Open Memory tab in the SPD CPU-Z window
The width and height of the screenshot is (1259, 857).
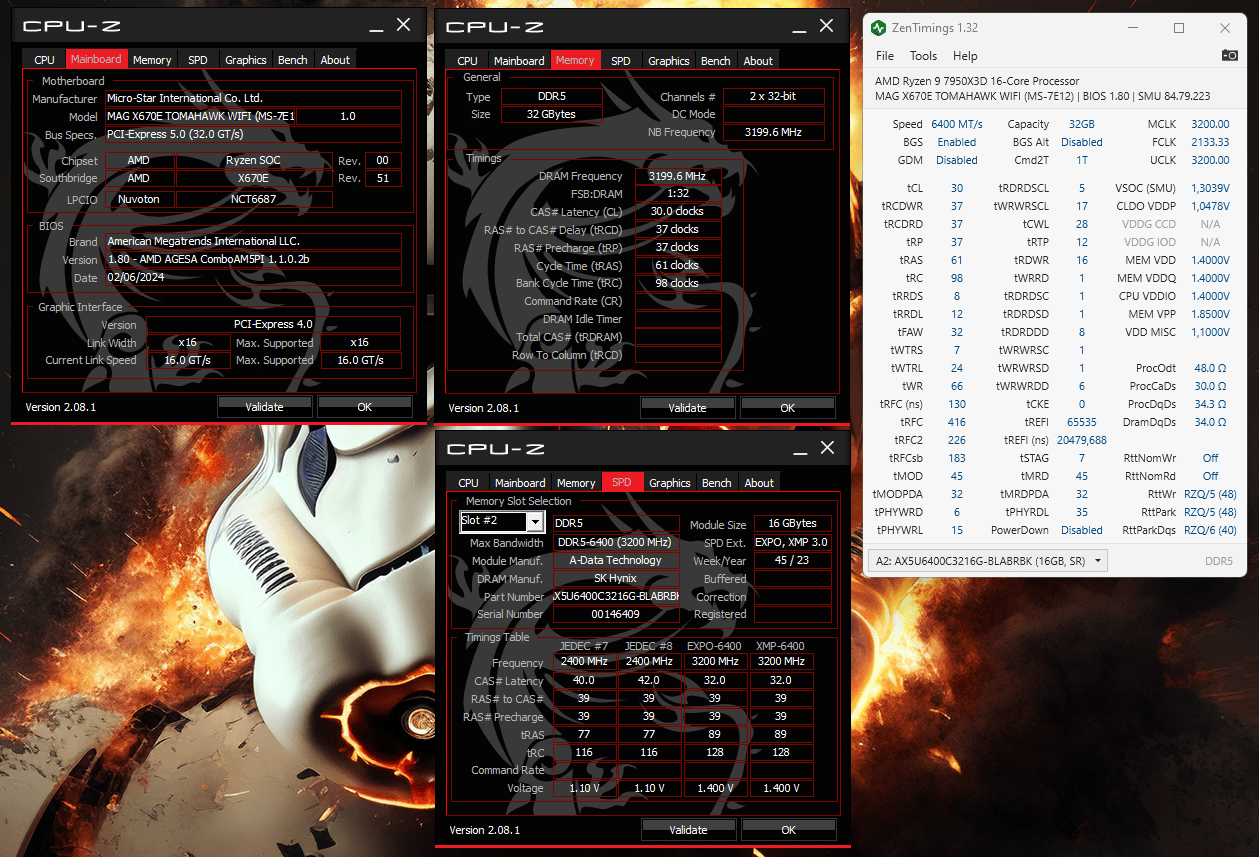(576, 482)
